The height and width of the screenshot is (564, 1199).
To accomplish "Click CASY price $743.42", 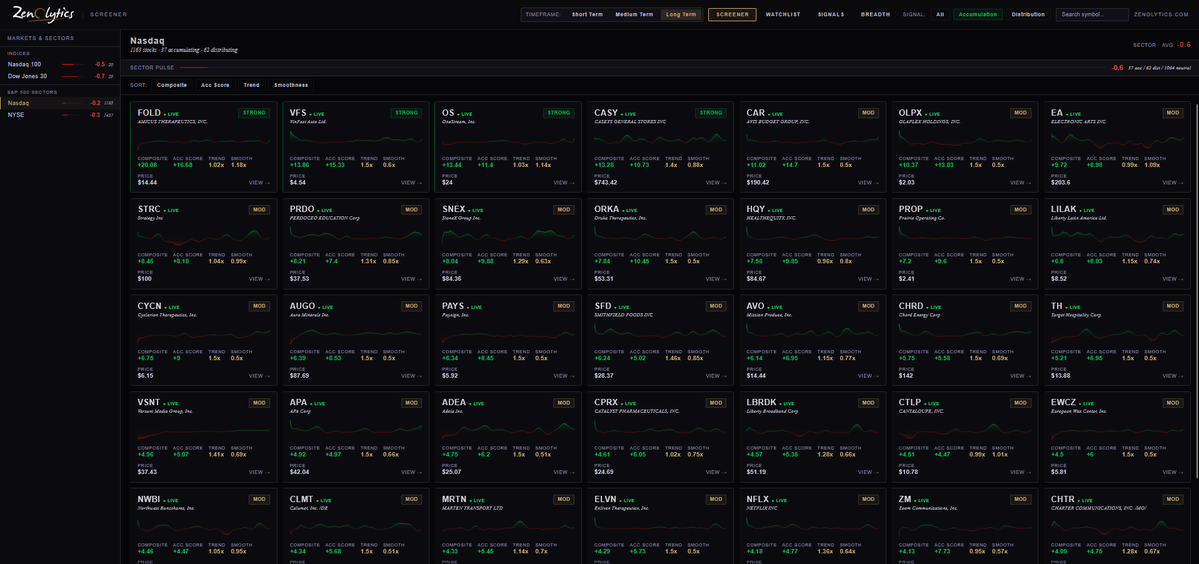I will pos(606,183).
